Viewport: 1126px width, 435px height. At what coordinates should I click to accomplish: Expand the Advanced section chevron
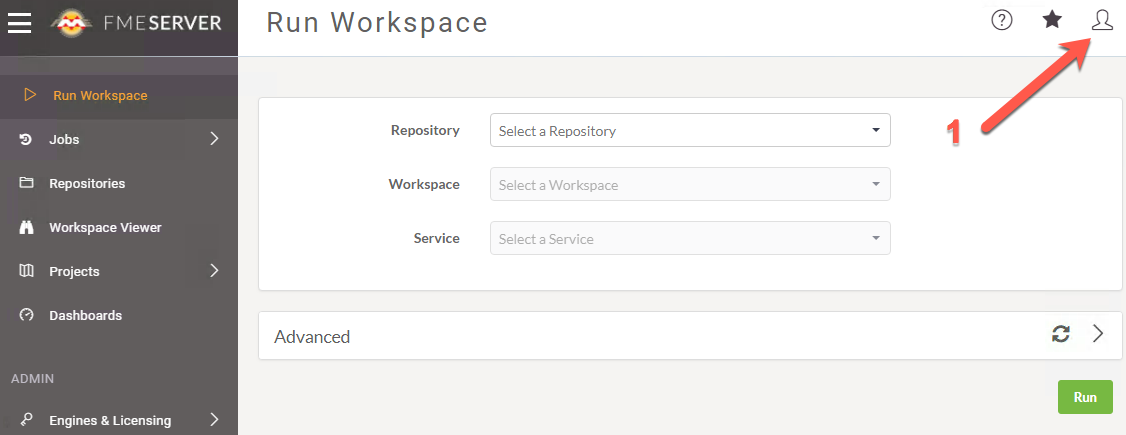[x=1098, y=334]
